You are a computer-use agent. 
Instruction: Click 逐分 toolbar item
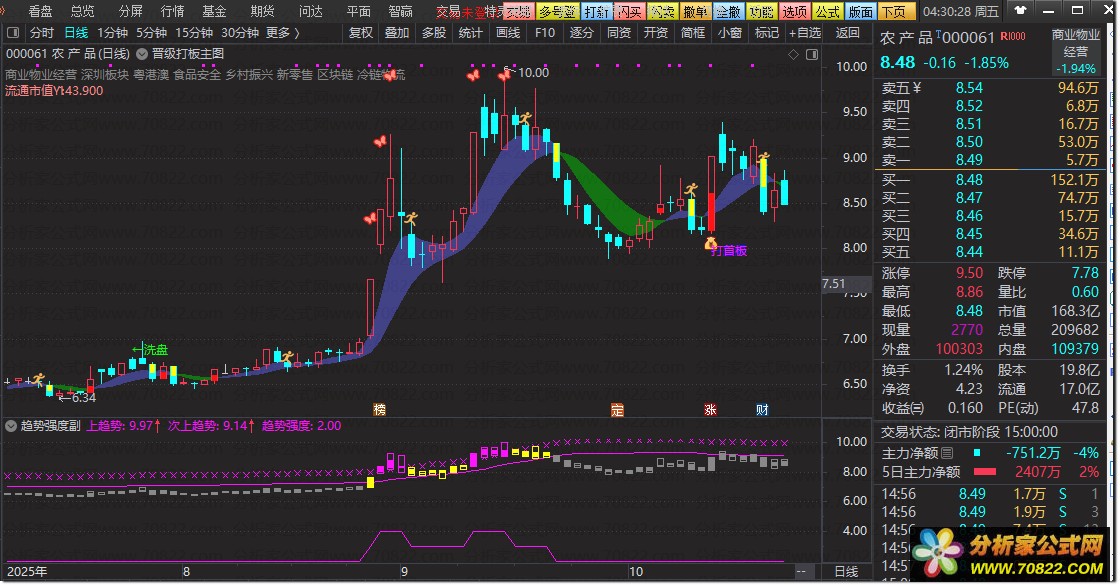click(581, 33)
